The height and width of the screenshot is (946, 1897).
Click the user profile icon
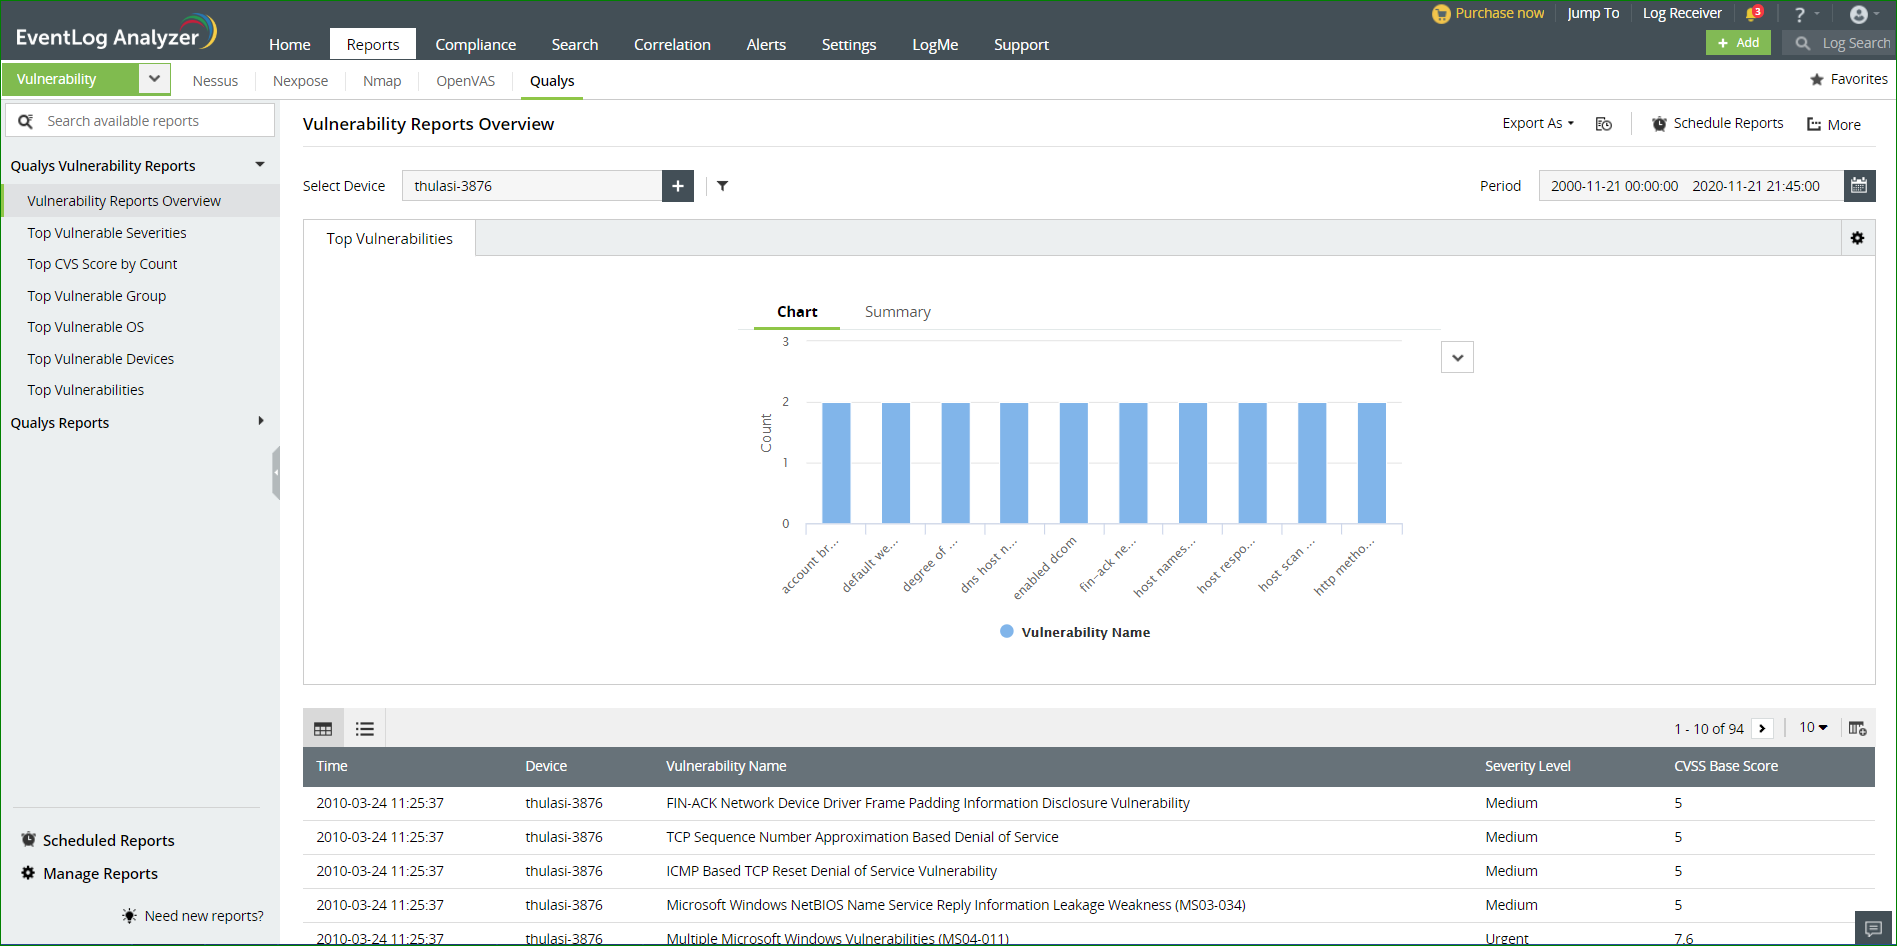coord(1859,14)
